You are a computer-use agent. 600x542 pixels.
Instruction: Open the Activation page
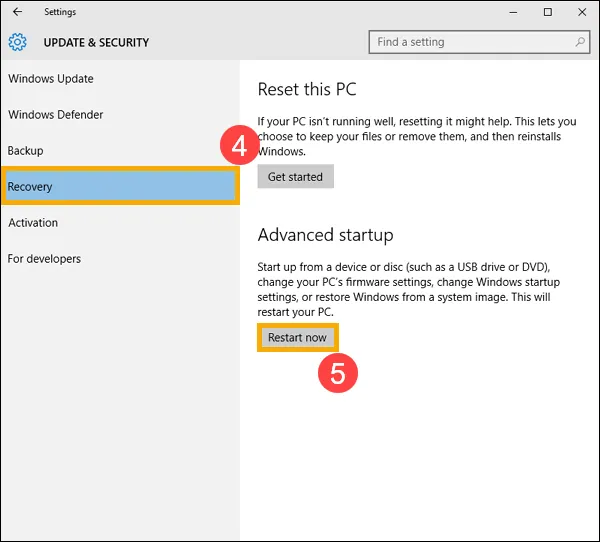point(33,223)
